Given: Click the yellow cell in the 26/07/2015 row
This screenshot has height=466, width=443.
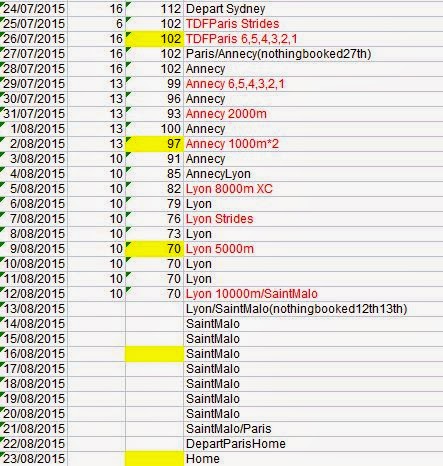Looking at the screenshot, I should point(154,39).
